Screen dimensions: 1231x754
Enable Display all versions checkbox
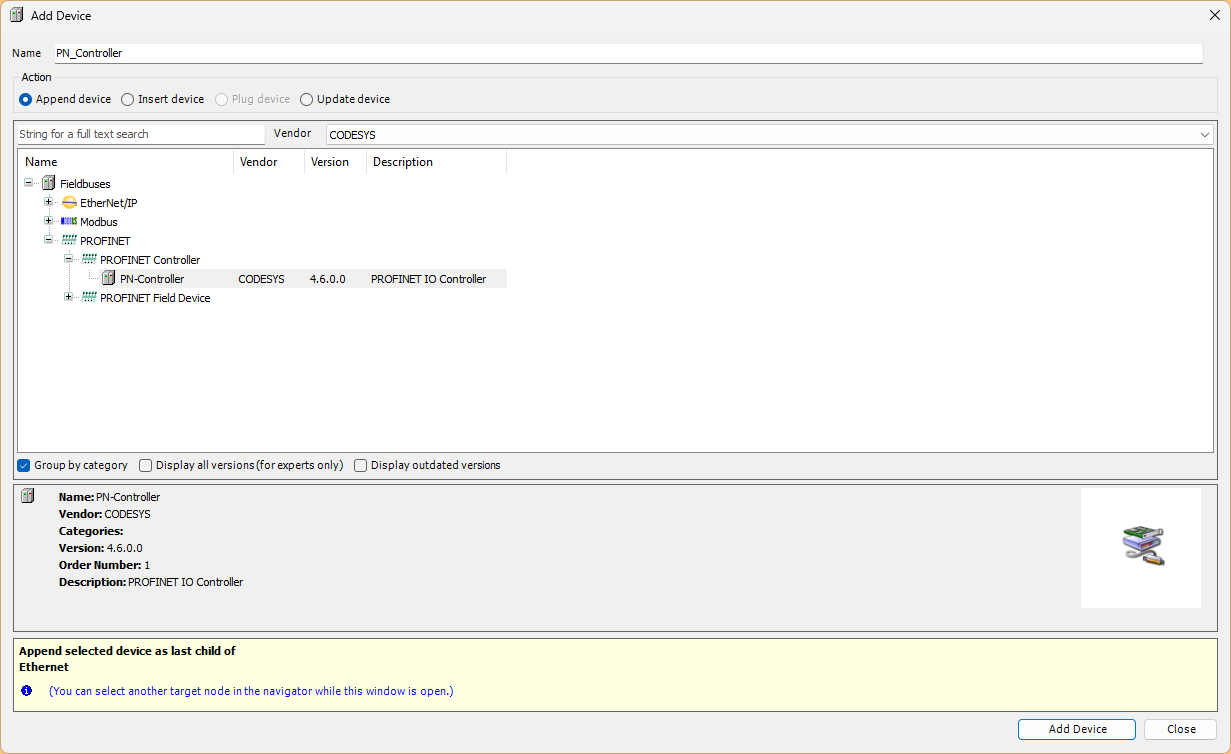click(146, 465)
